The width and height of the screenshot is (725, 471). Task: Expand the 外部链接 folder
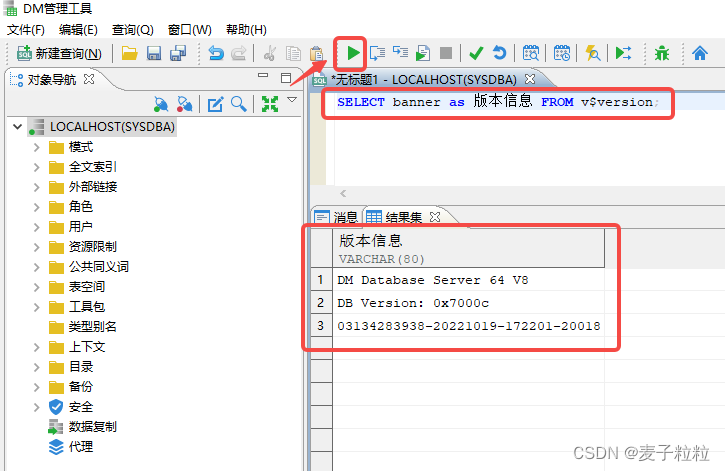37,187
